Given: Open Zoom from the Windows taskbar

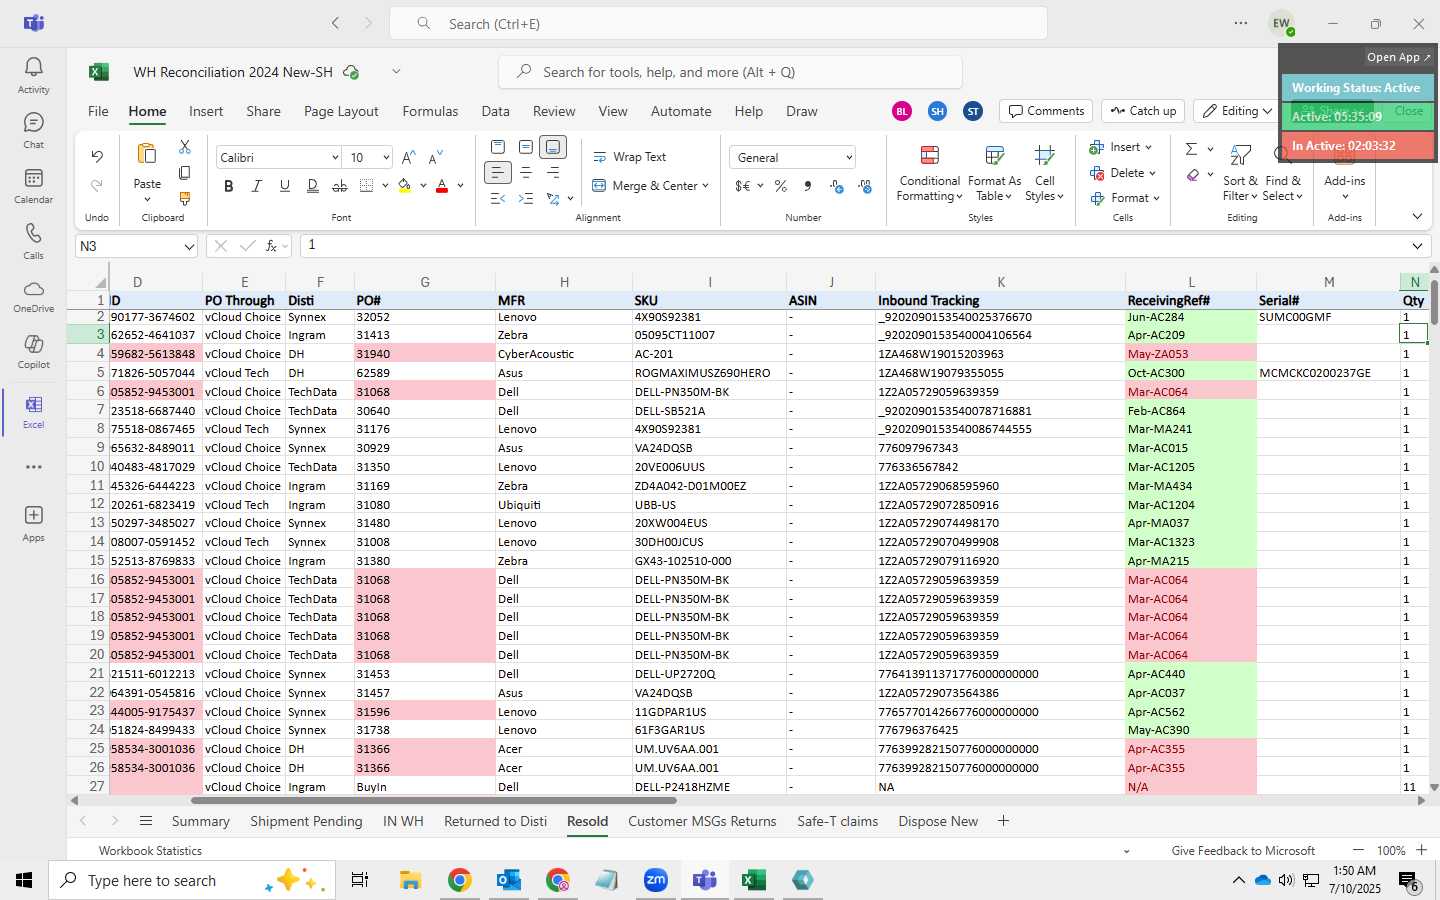Looking at the screenshot, I should point(656,880).
